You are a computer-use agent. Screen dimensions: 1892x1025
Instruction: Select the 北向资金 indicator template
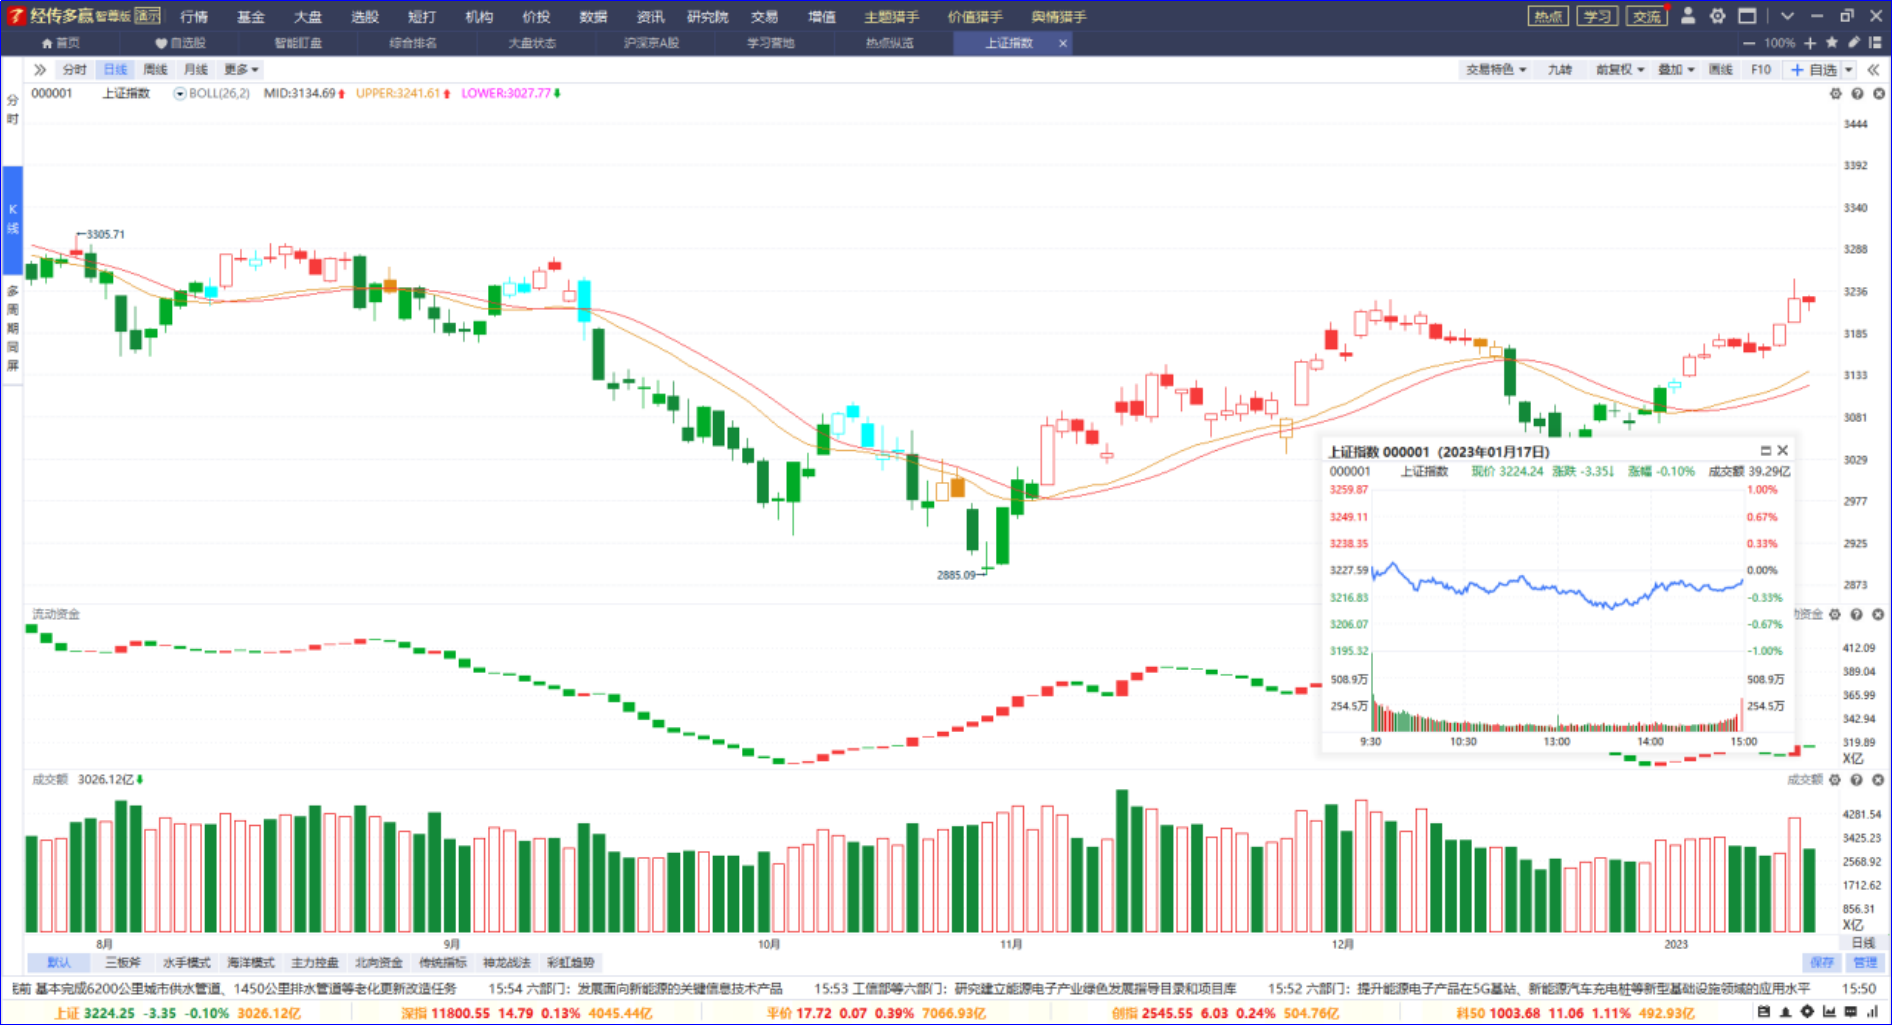tap(379, 962)
